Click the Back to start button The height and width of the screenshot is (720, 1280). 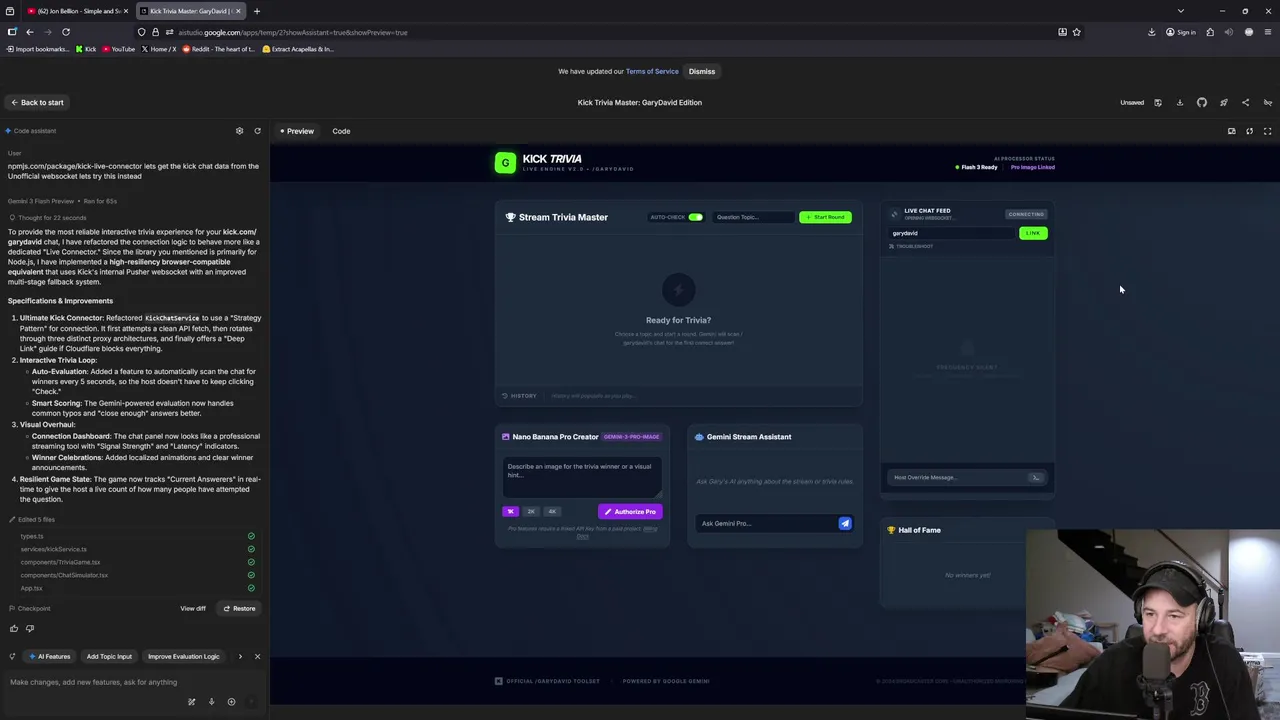37,102
